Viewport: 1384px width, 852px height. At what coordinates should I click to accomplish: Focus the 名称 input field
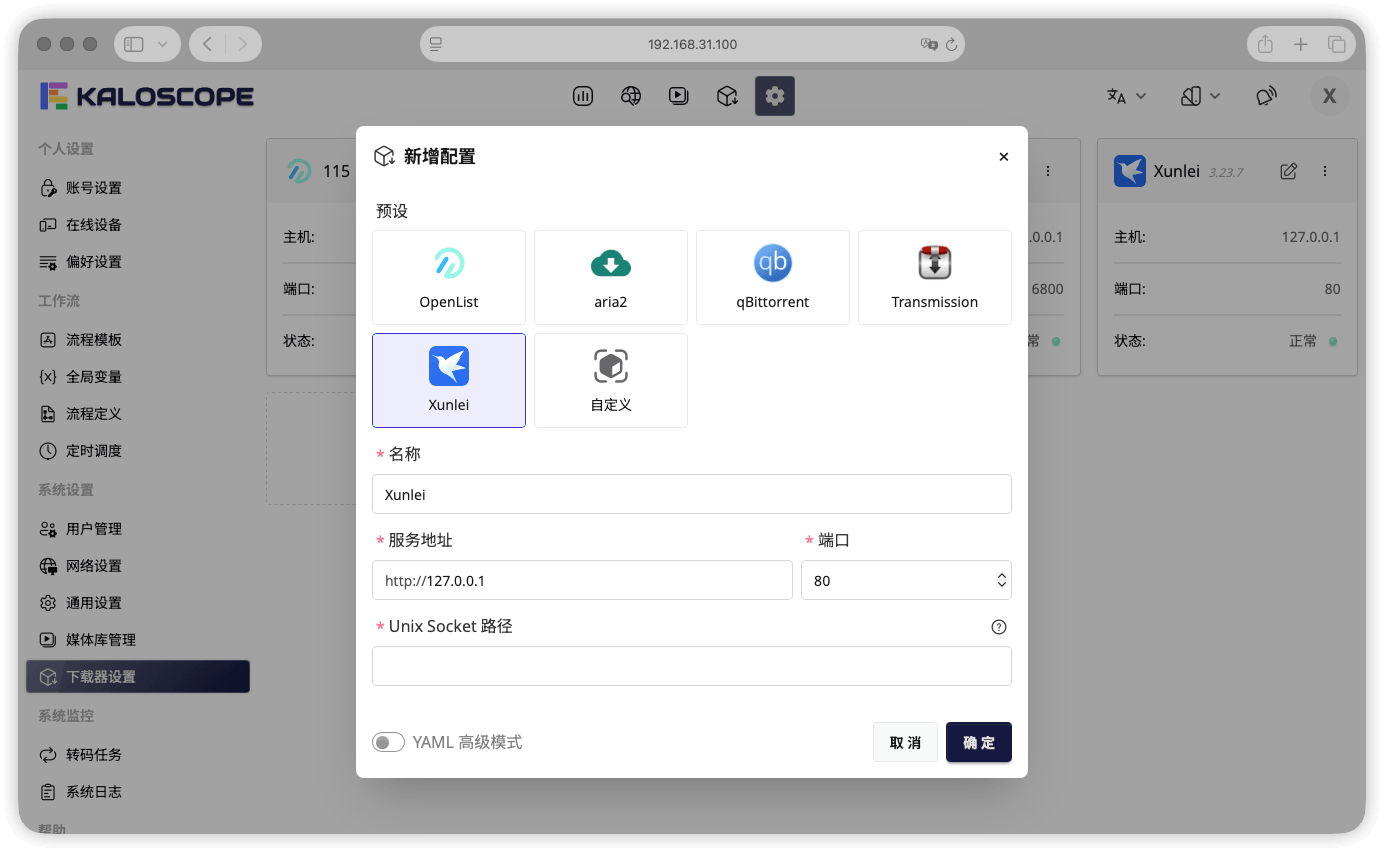[692, 494]
